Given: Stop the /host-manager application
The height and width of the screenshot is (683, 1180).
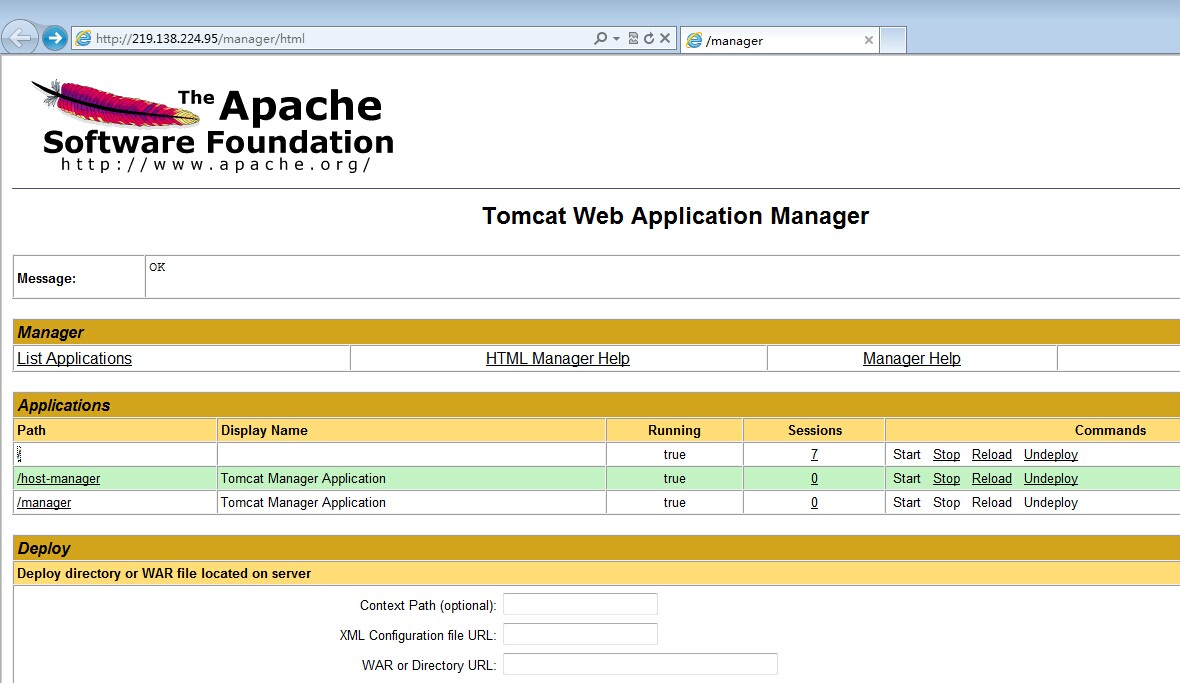Looking at the screenshot, I should [x=947, y=478].
